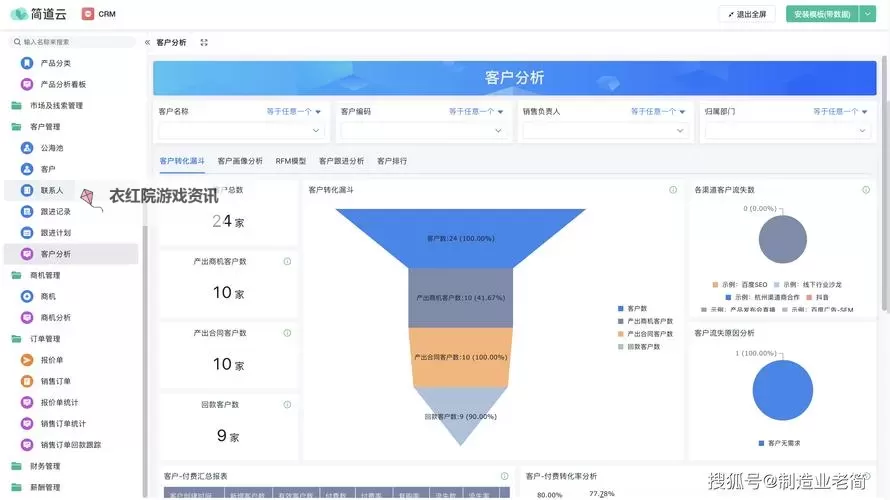Click the 客户管理 folder icon
The width and height of the screenshot is (890, 500).
click(x=16, y=127)
